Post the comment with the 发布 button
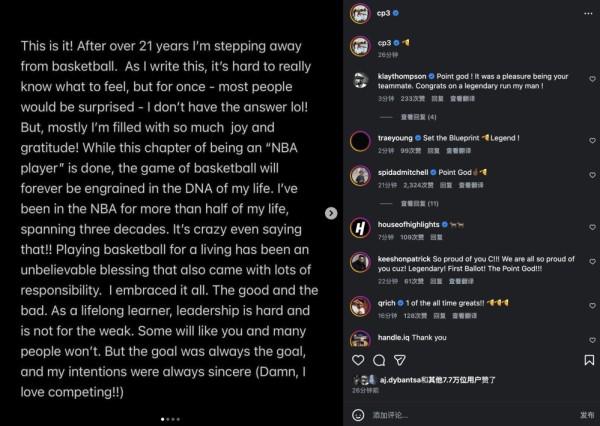This screenshot has height=426, width=600. [x=587, y=413]
